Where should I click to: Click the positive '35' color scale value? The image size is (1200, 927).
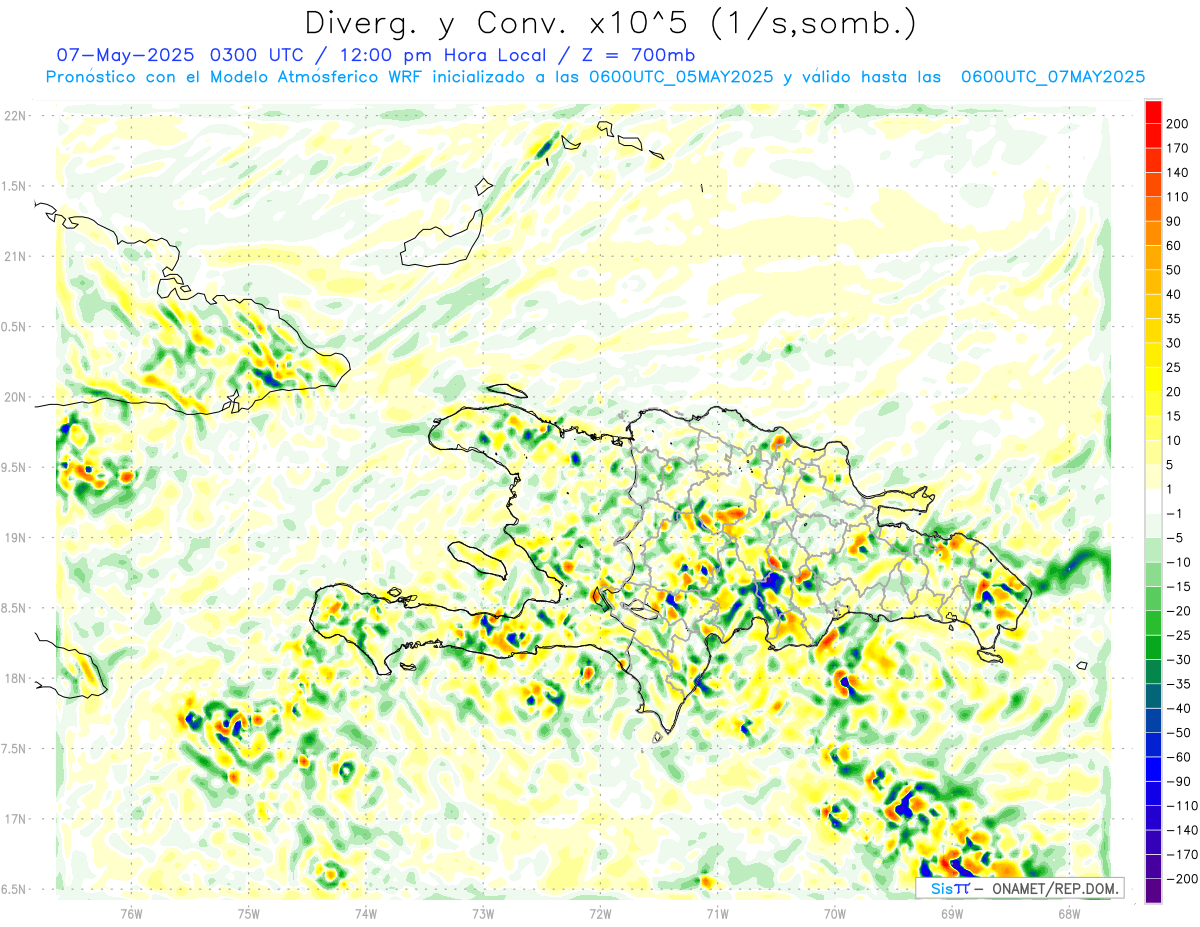(x=1174, y=319)
